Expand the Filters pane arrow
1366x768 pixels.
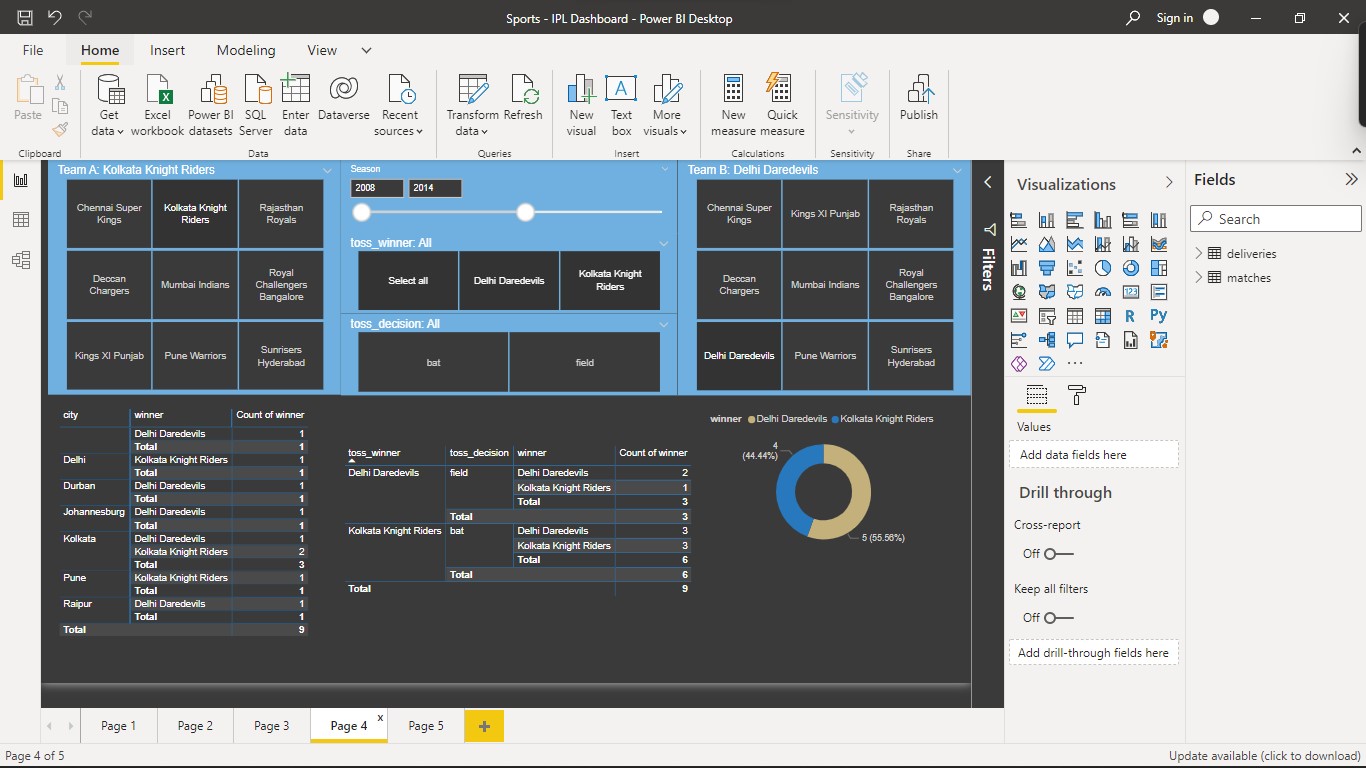pyautogui.click(x=988, y=182)
